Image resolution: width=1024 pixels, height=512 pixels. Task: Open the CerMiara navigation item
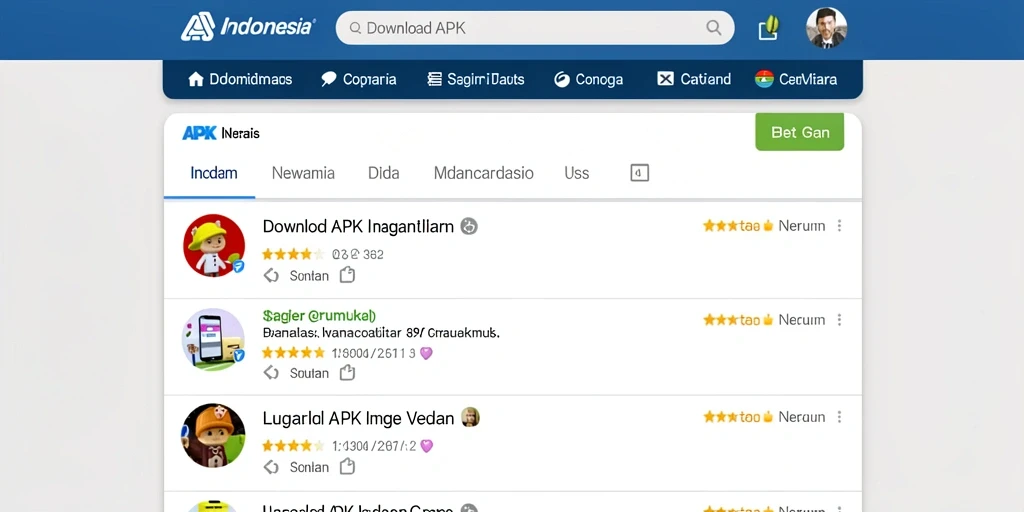coord(795,80)
